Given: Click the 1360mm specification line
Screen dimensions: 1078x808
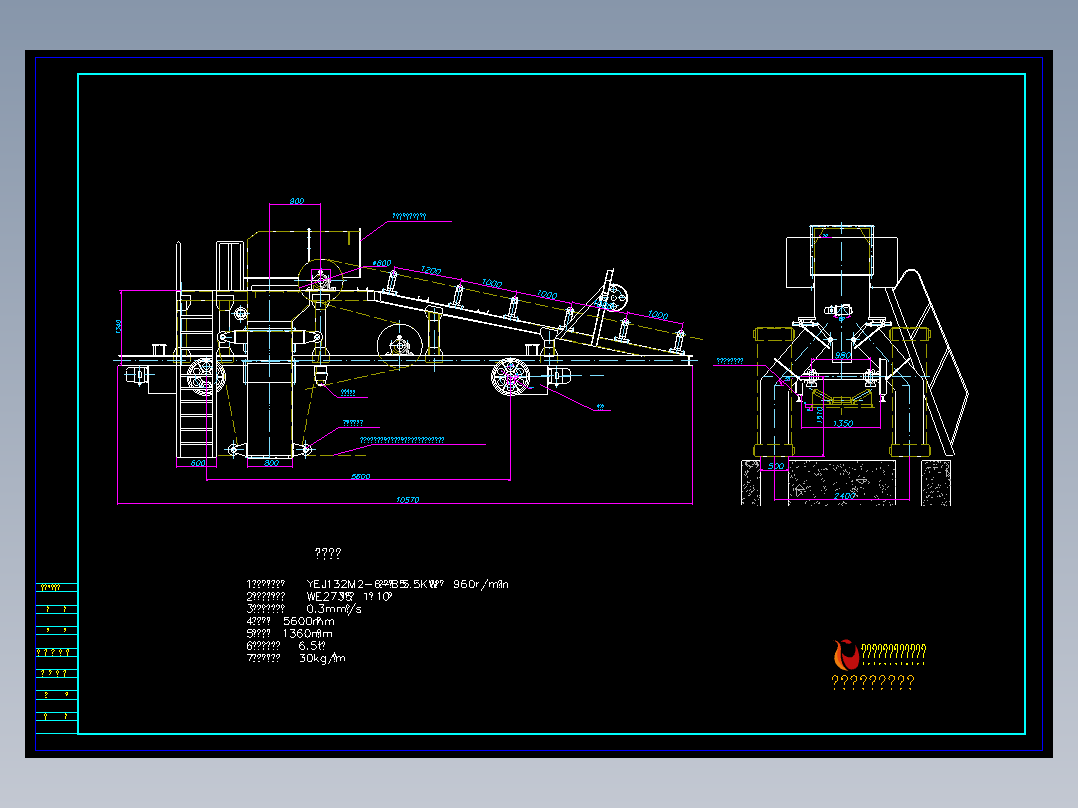Looking at the screenshot, I should [289, 633].
